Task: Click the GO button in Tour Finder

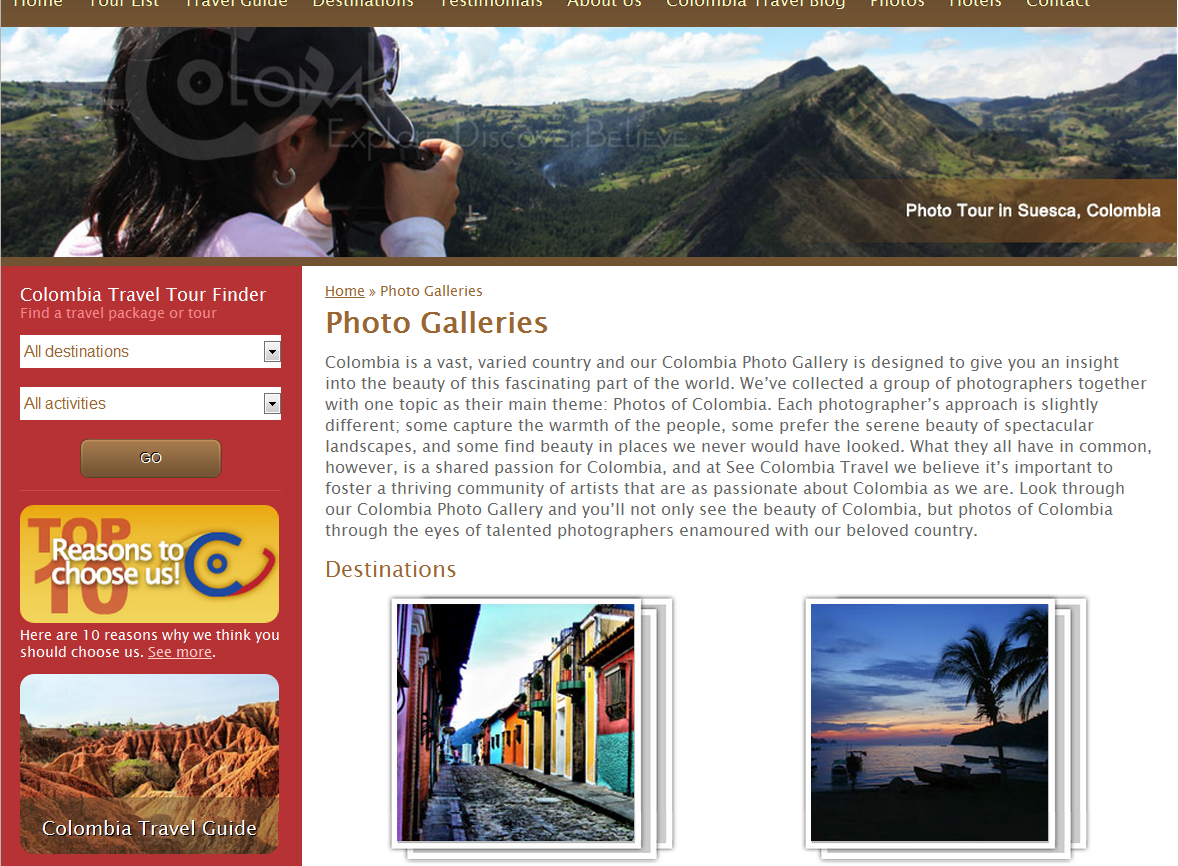Action: (x=150, y=458)
